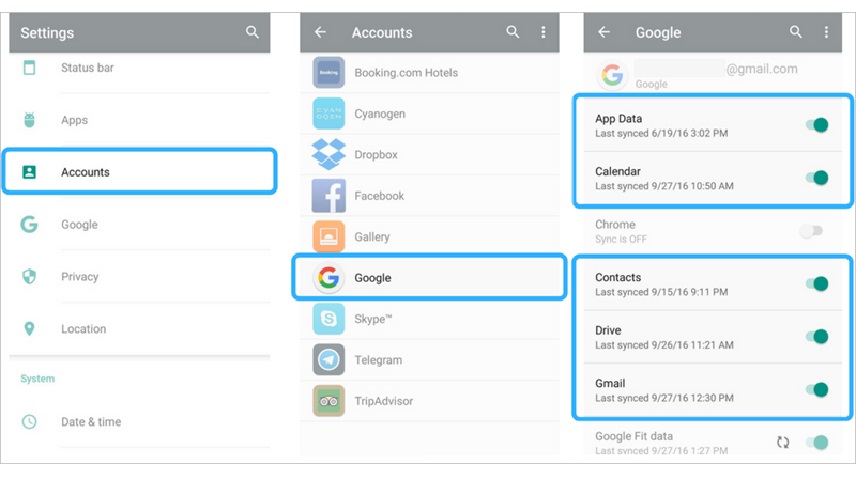Tap the Accounts person icon in Settings

(29, 172)
